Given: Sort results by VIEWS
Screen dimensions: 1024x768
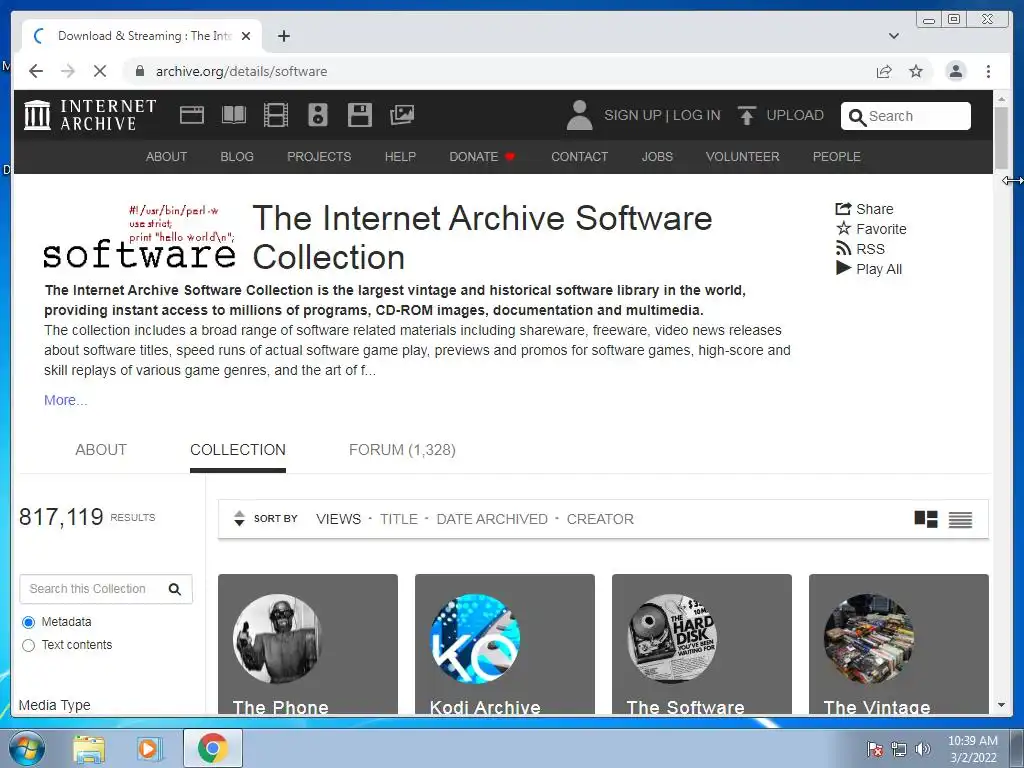Looking at the screenshot, I should (338, 519).
